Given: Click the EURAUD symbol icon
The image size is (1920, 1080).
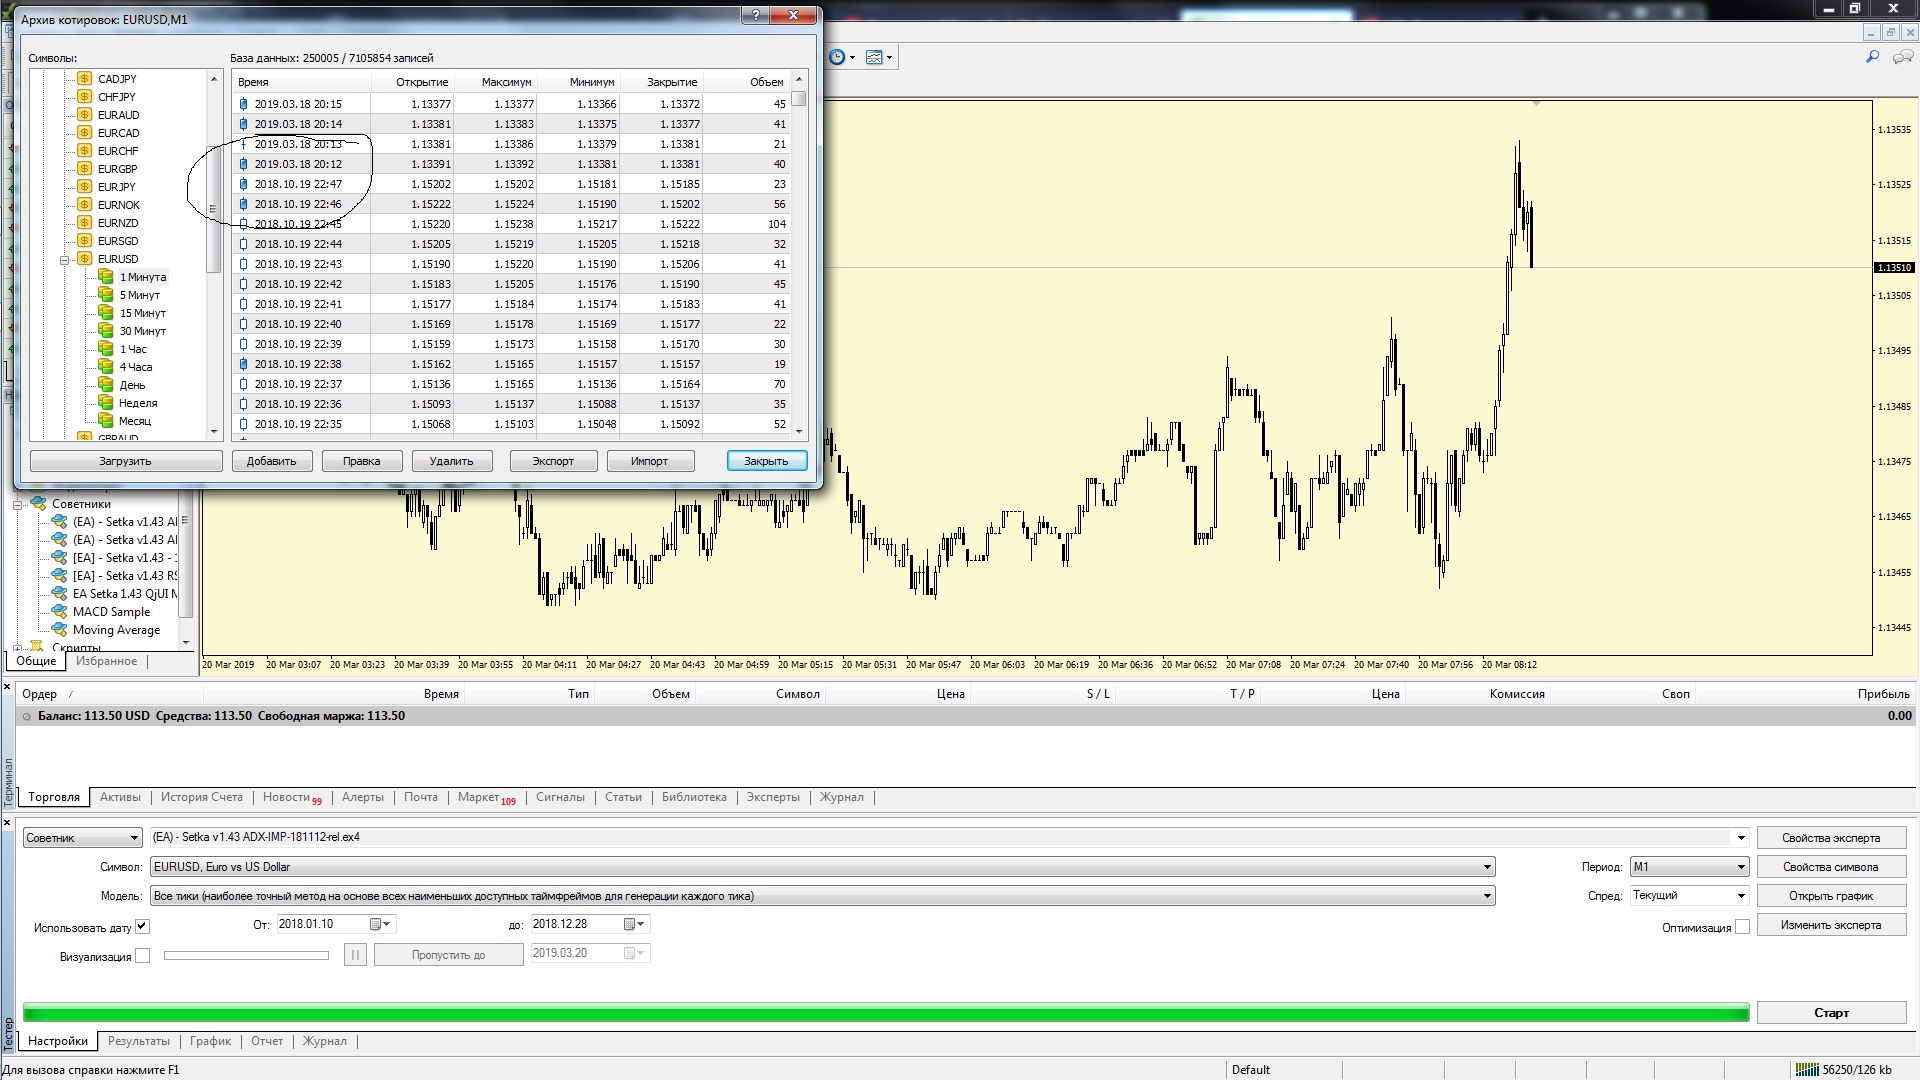Looking at the screenshot, I should [x=85, y=115].
